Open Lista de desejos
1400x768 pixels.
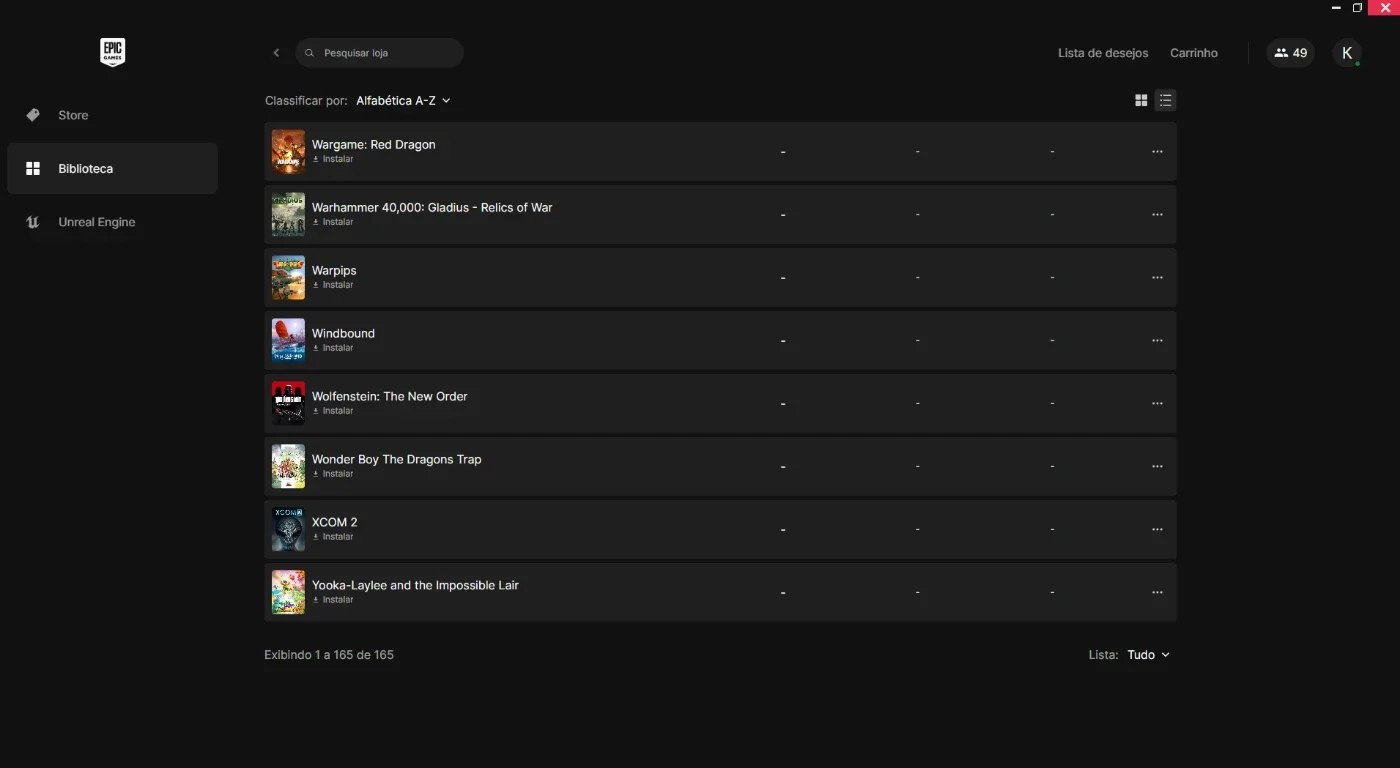pos(1103,53)
